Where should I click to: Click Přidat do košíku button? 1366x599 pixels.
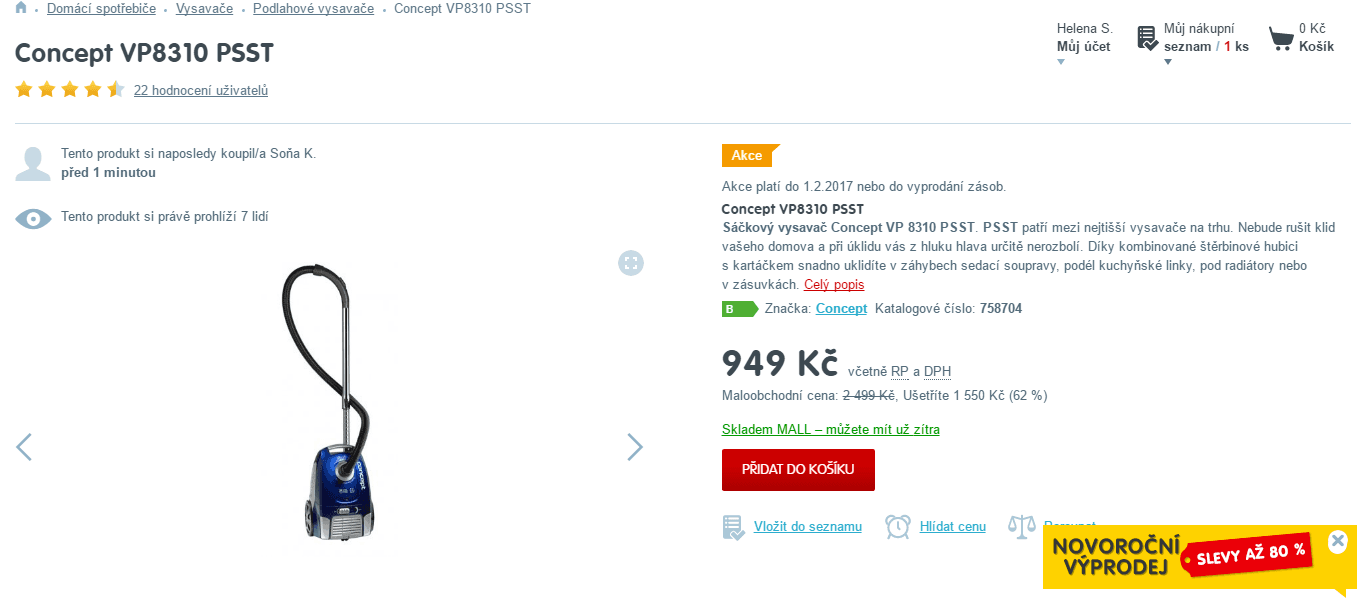(798, 470)
